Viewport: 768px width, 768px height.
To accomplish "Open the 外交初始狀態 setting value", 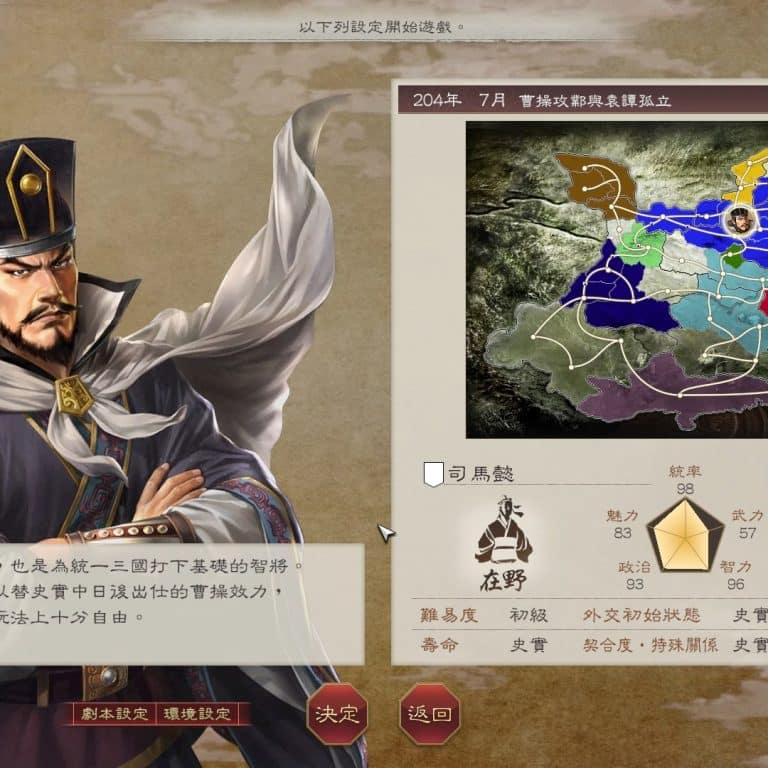I will click(x=750, y=615).
